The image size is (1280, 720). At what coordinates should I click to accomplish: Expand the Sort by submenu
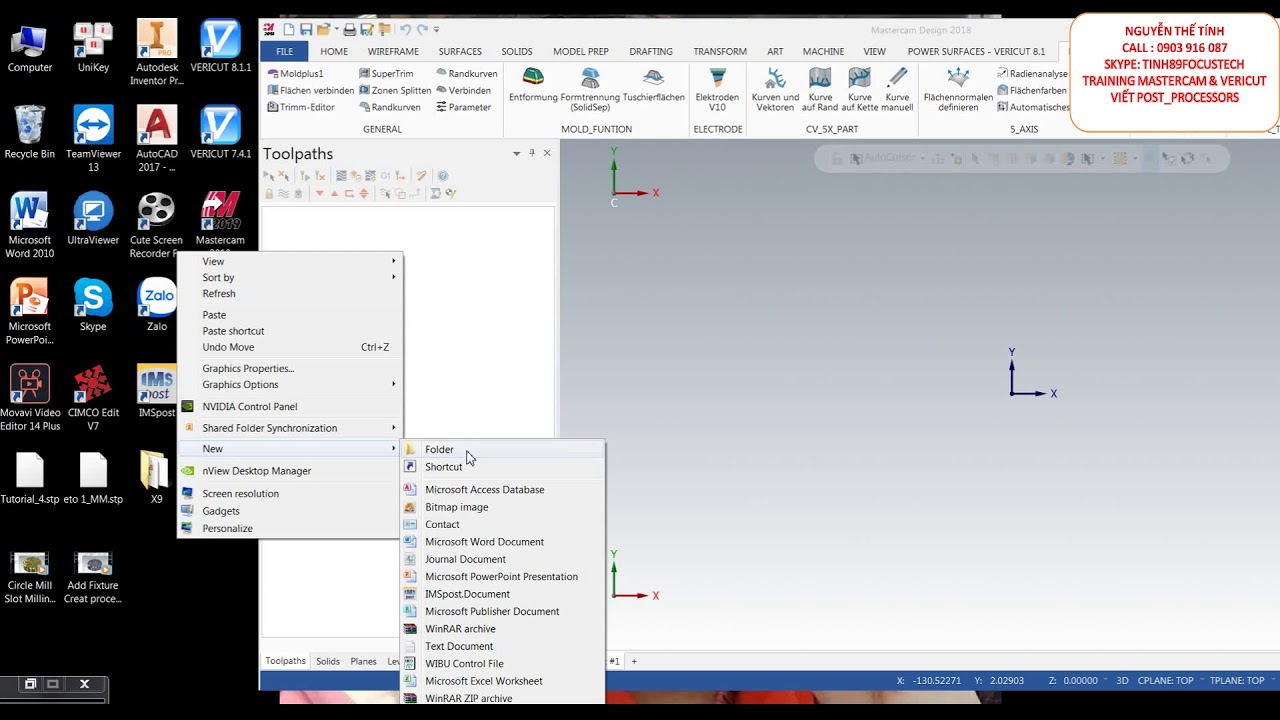[290, 277]
